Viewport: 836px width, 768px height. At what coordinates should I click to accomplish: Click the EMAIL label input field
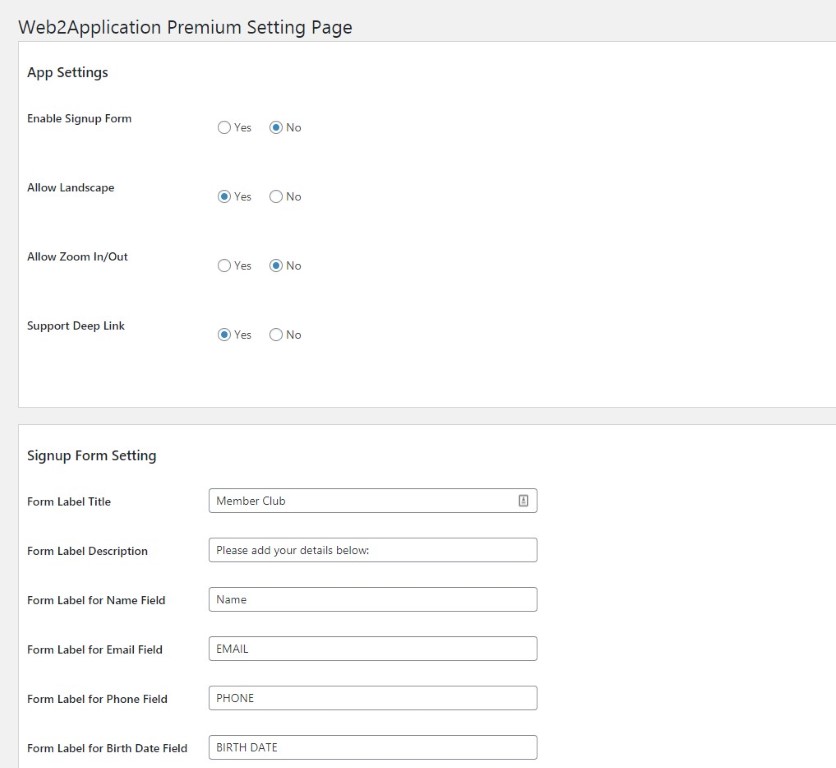(373, 649)
